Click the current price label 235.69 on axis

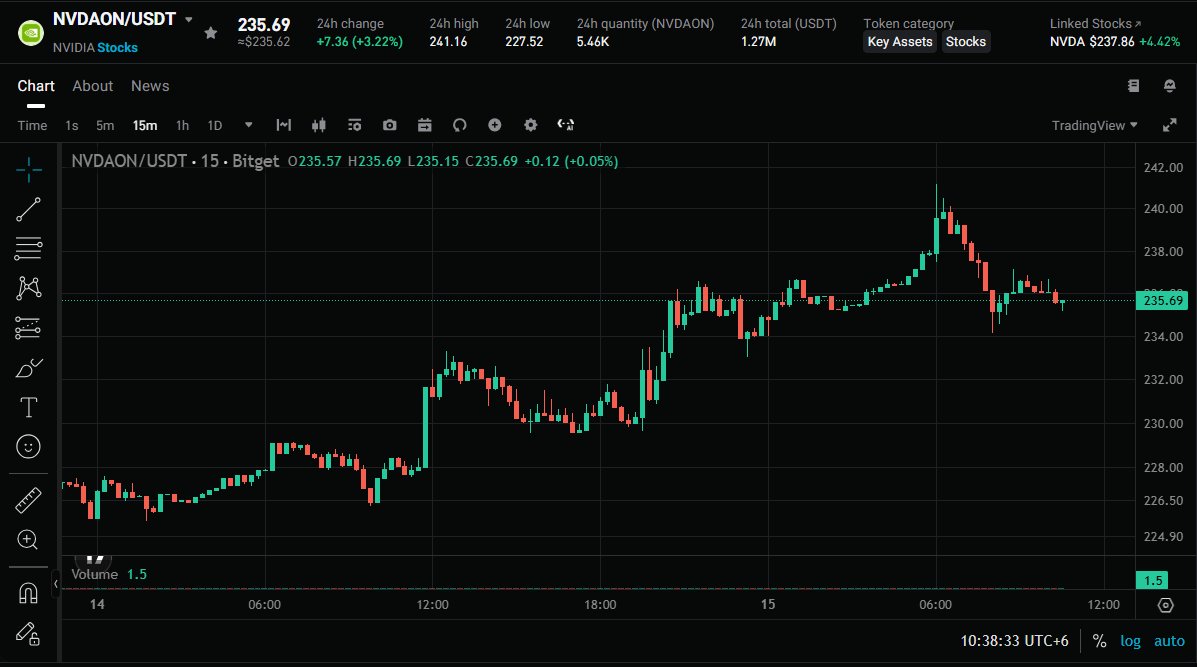pos(1162,301)
